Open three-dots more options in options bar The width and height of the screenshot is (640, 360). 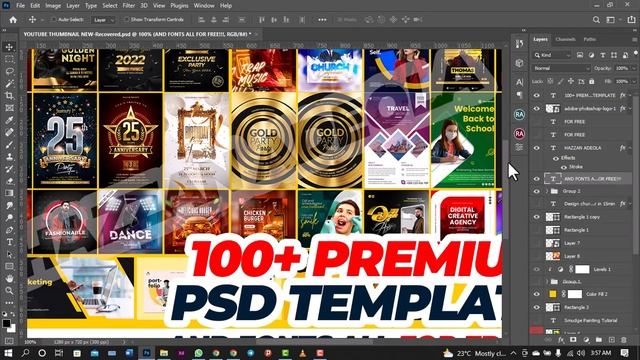point(322,20)
